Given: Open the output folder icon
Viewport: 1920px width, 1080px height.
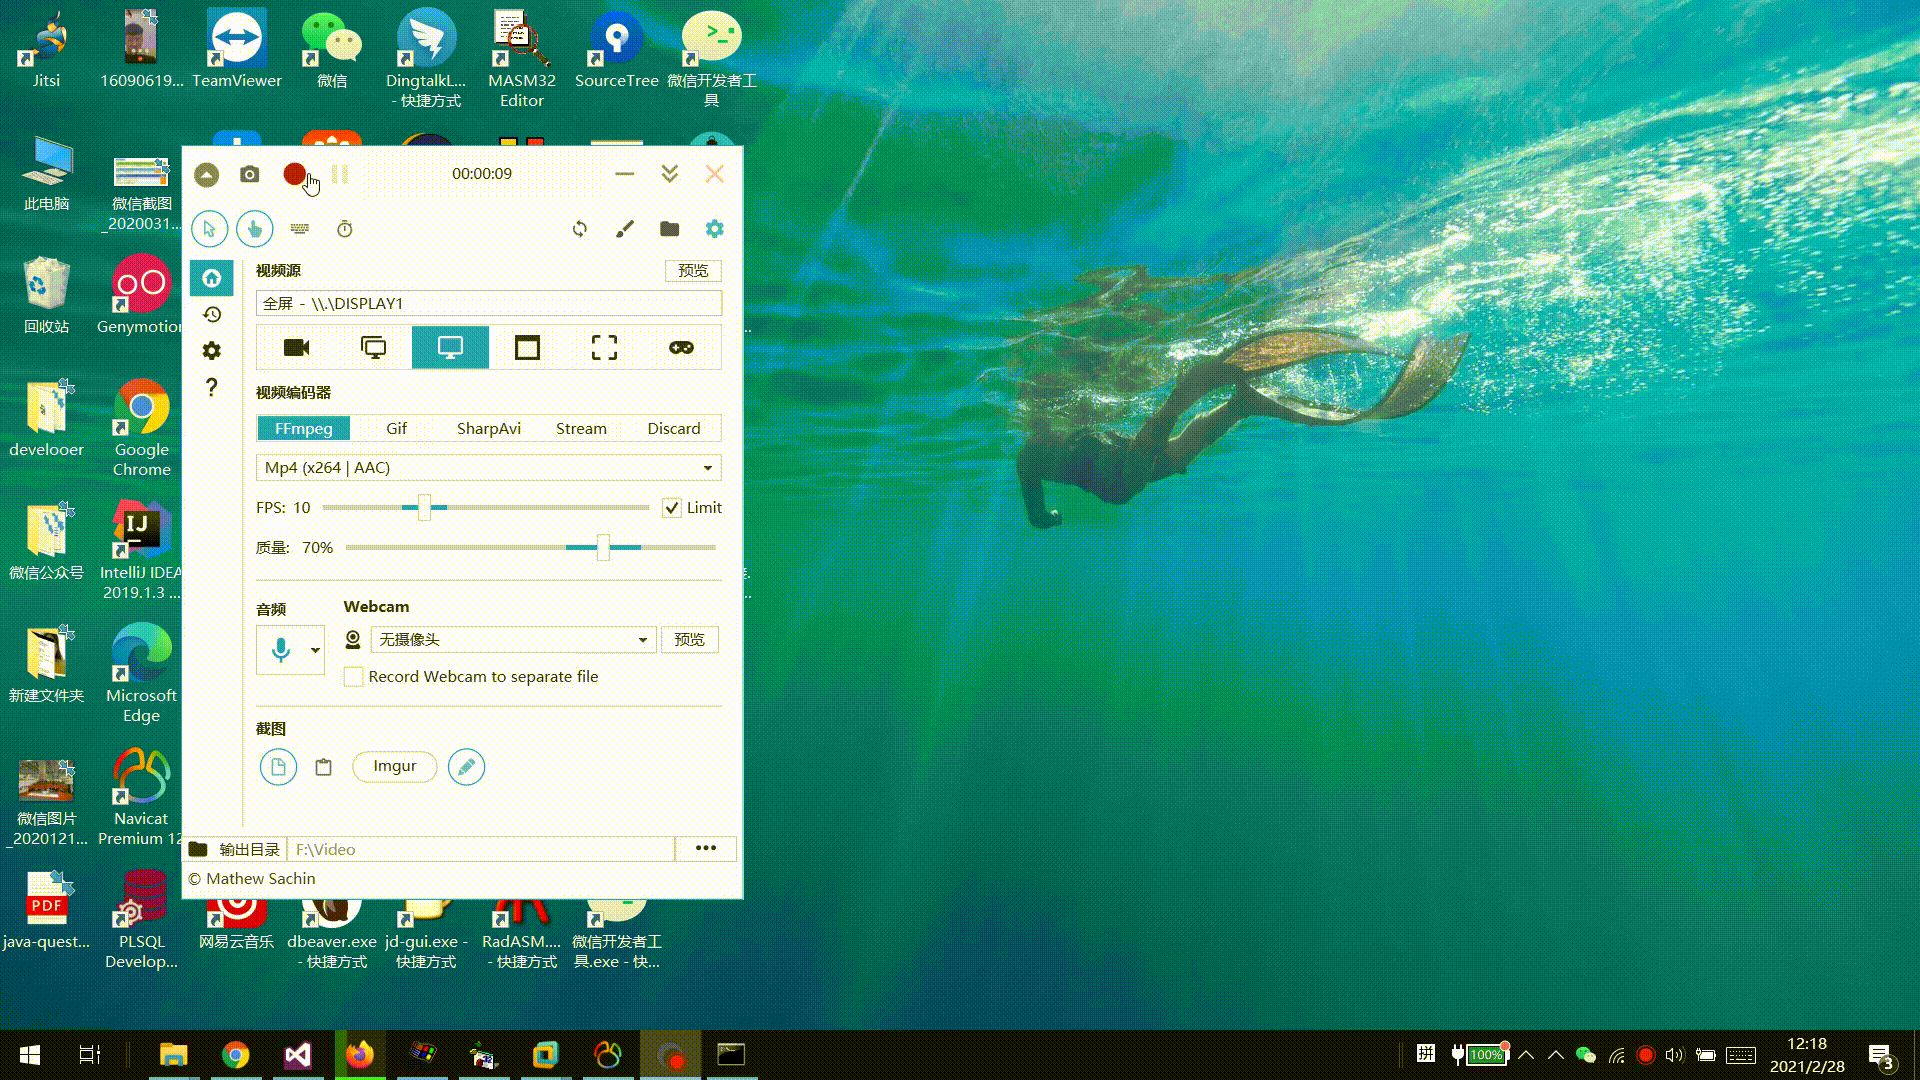Looking at the screenshot, I should pyautogui.click(x=670, y=229).
